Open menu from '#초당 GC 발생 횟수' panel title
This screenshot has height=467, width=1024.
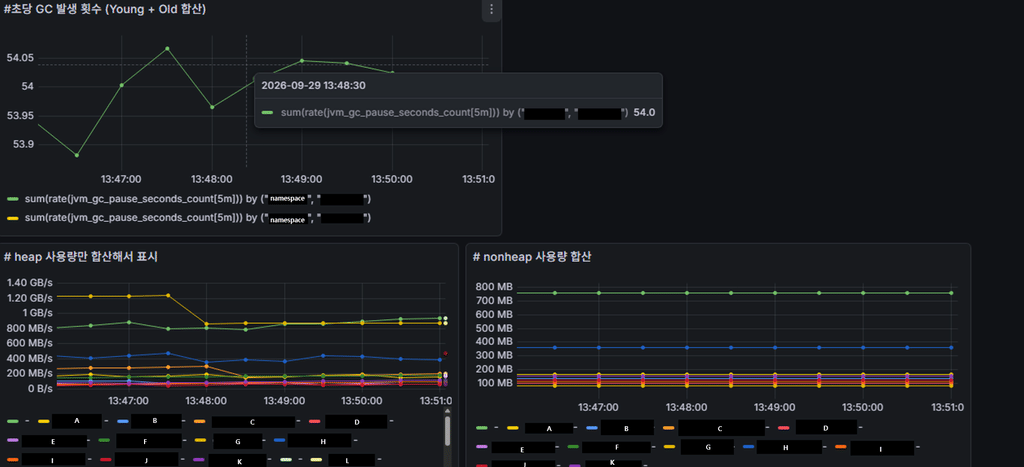tap(105, 10)
